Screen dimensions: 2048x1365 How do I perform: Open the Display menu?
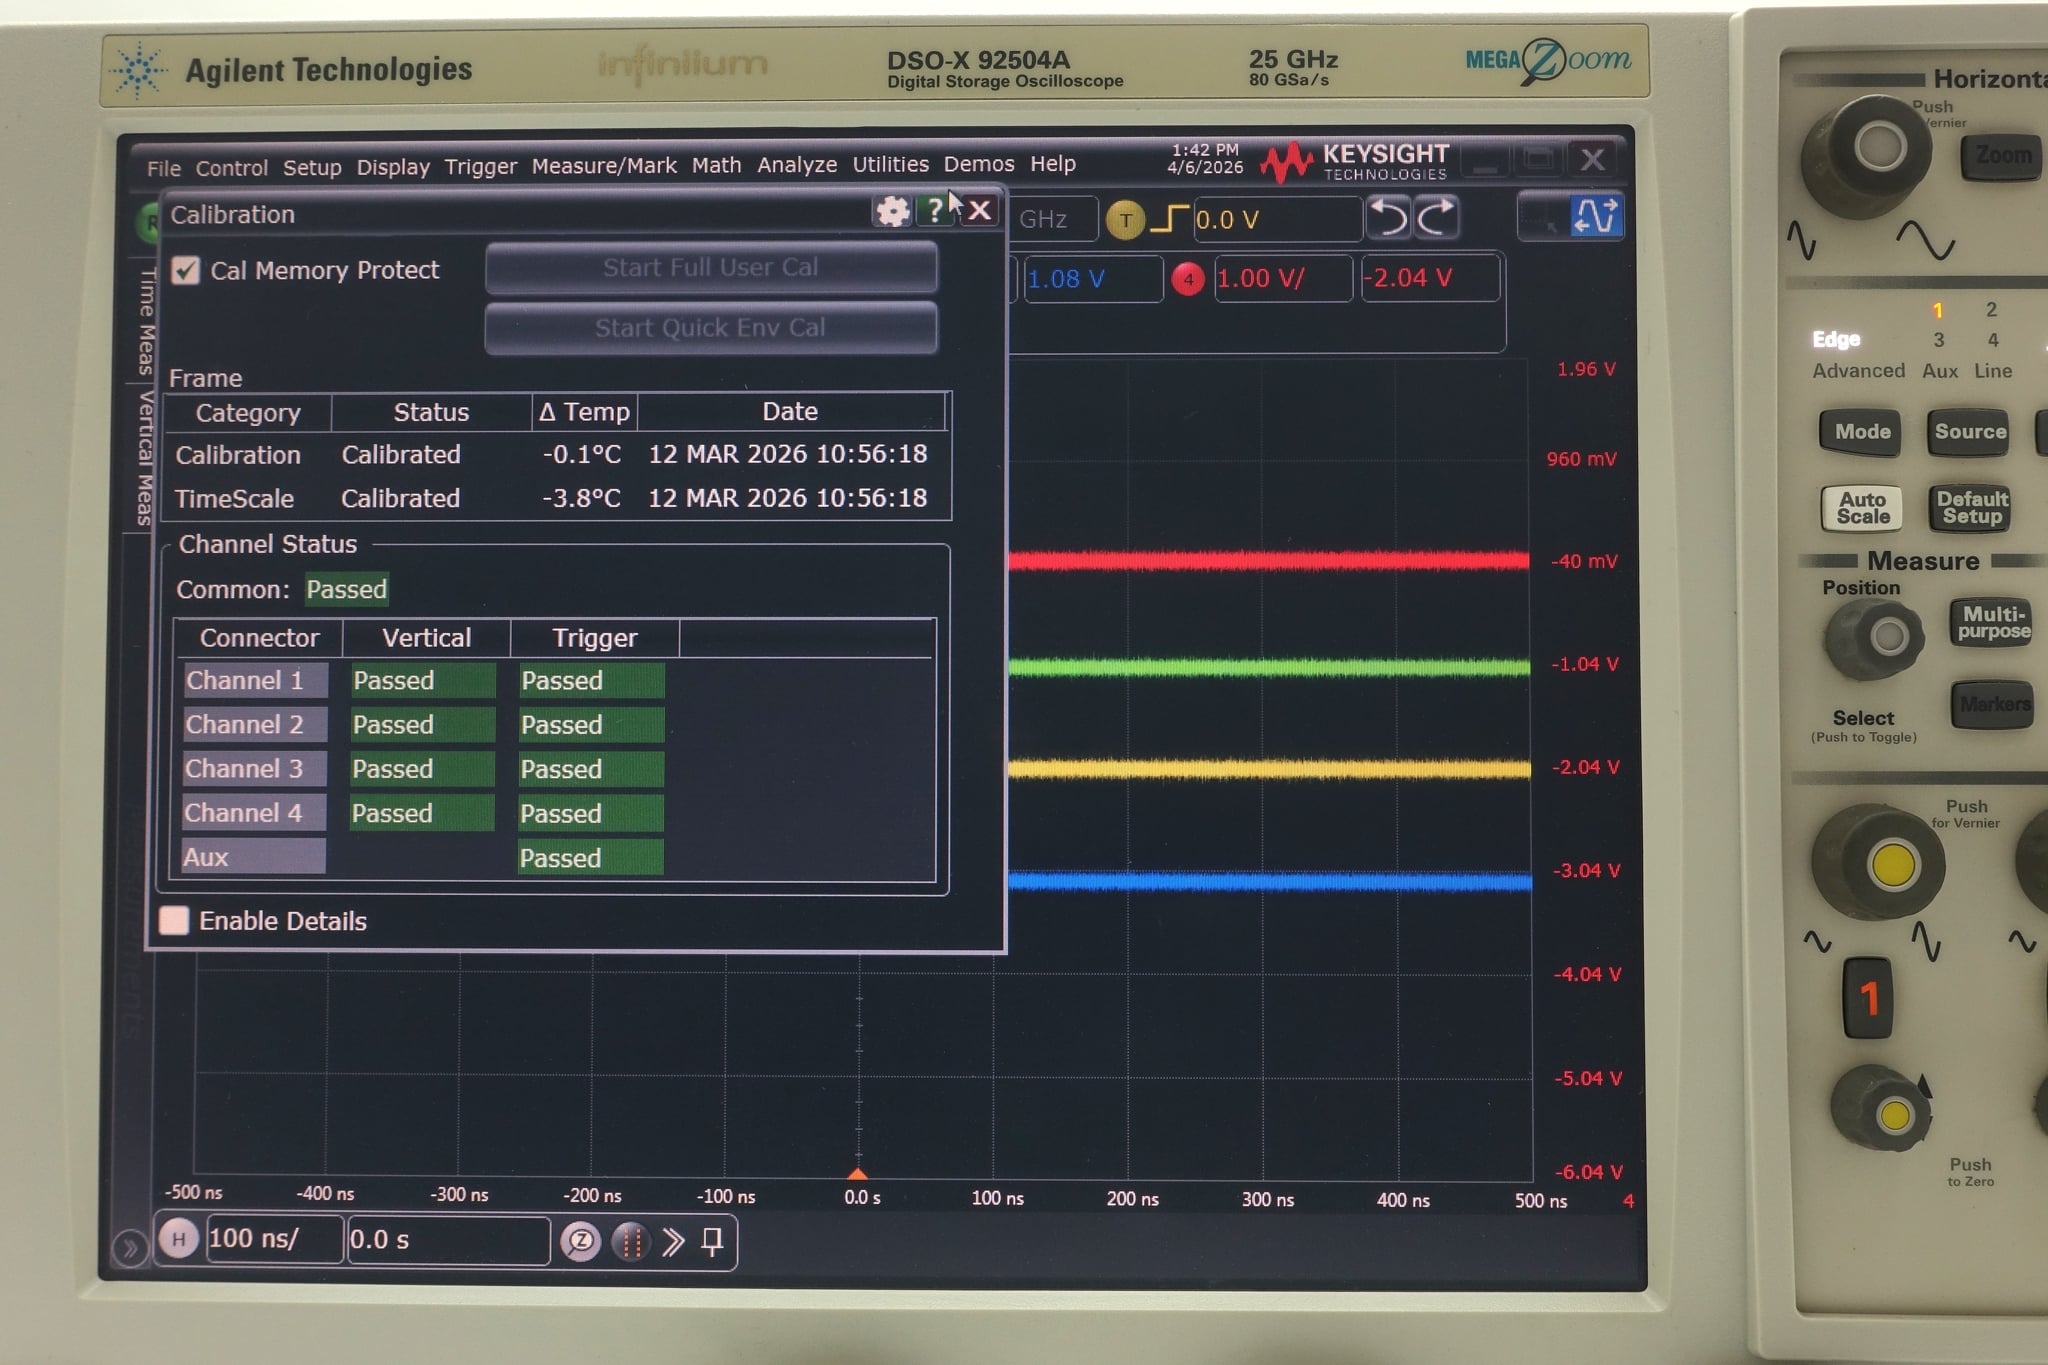tap(393, 167)
